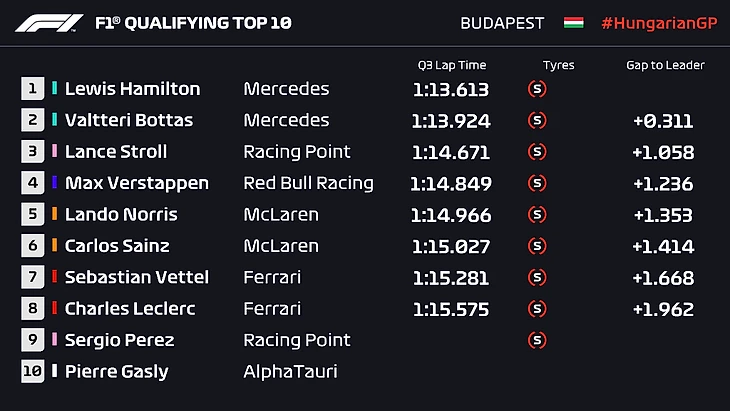The image size is (730, 411).
Task: Click the position 4 number box
Action: [x=32, y=183]
